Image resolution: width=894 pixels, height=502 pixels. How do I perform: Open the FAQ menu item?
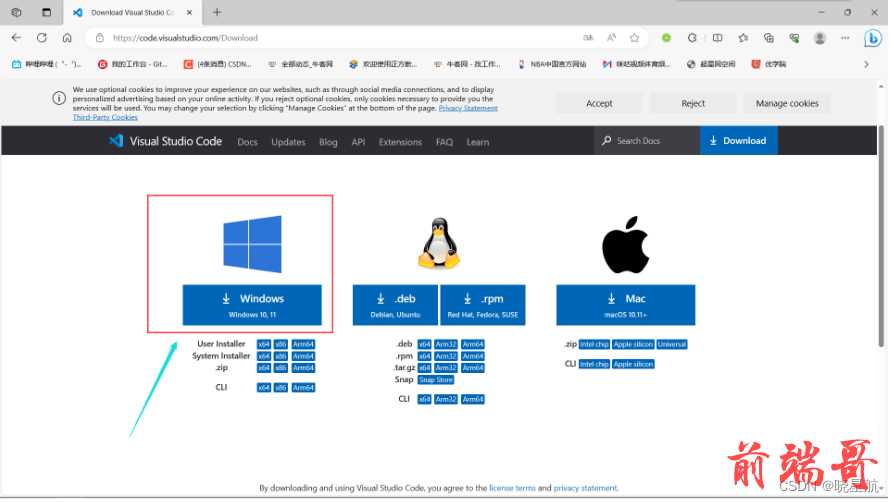point(444,142)
